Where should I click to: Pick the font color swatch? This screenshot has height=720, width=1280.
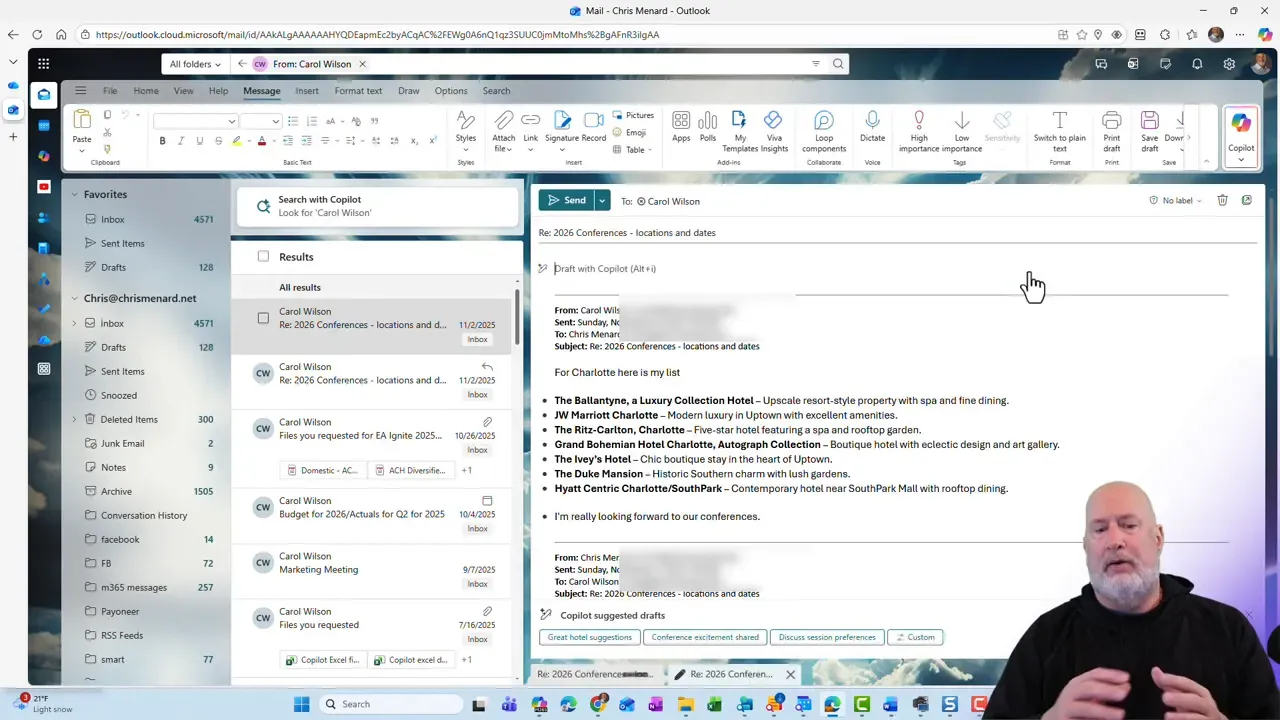click(261, 140)
